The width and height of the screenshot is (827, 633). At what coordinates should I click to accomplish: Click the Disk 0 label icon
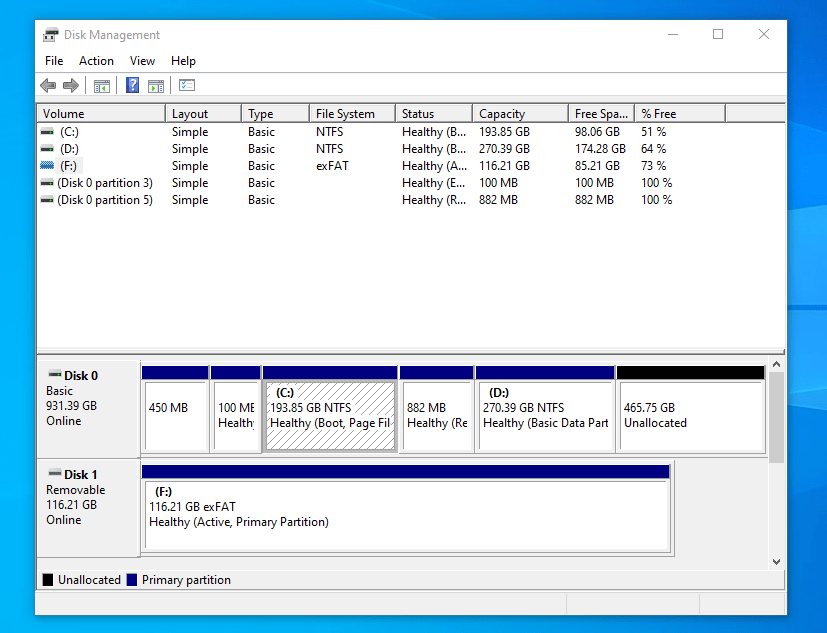[x=55, y=375]
